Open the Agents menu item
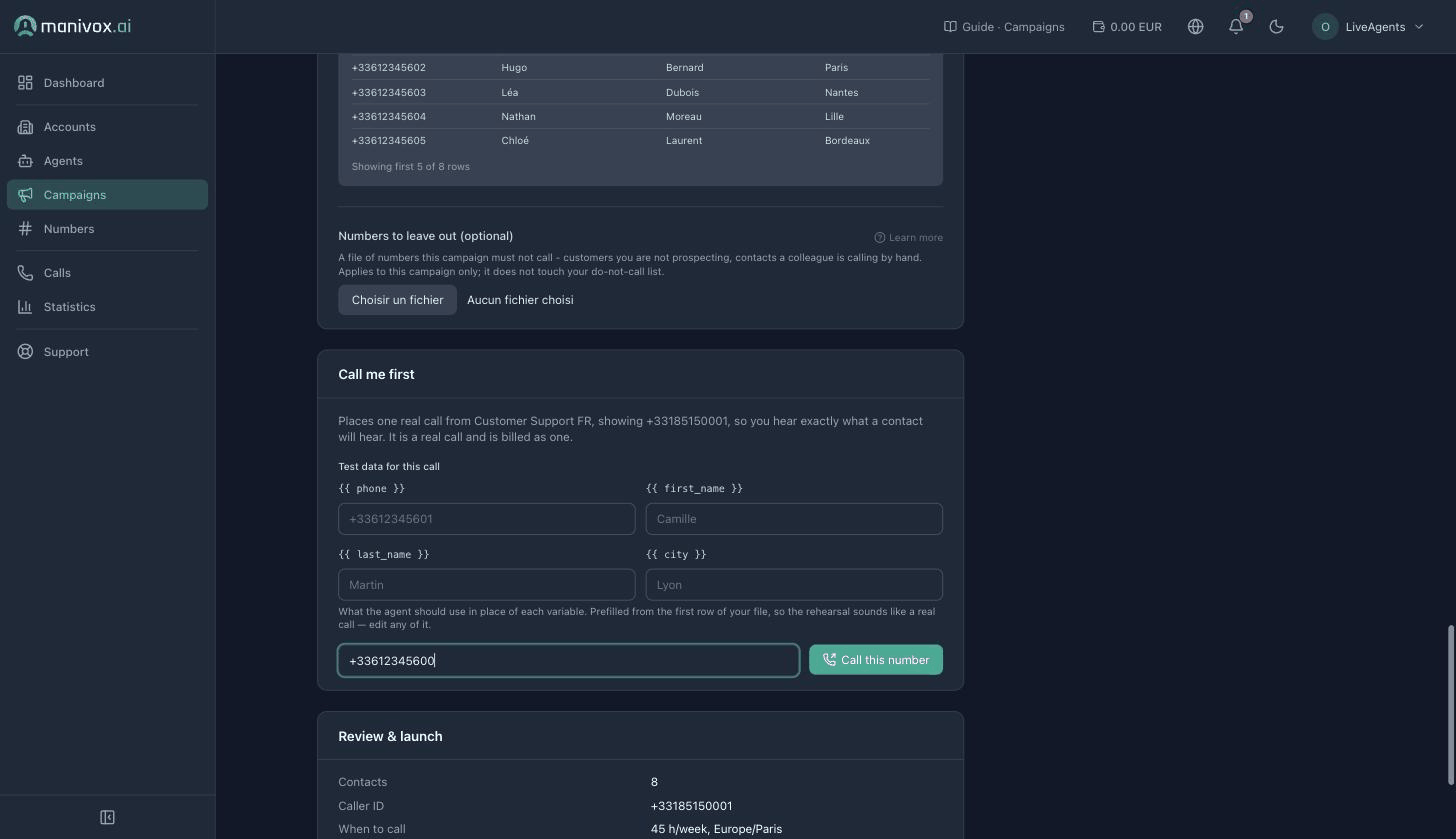 (107, 161)
